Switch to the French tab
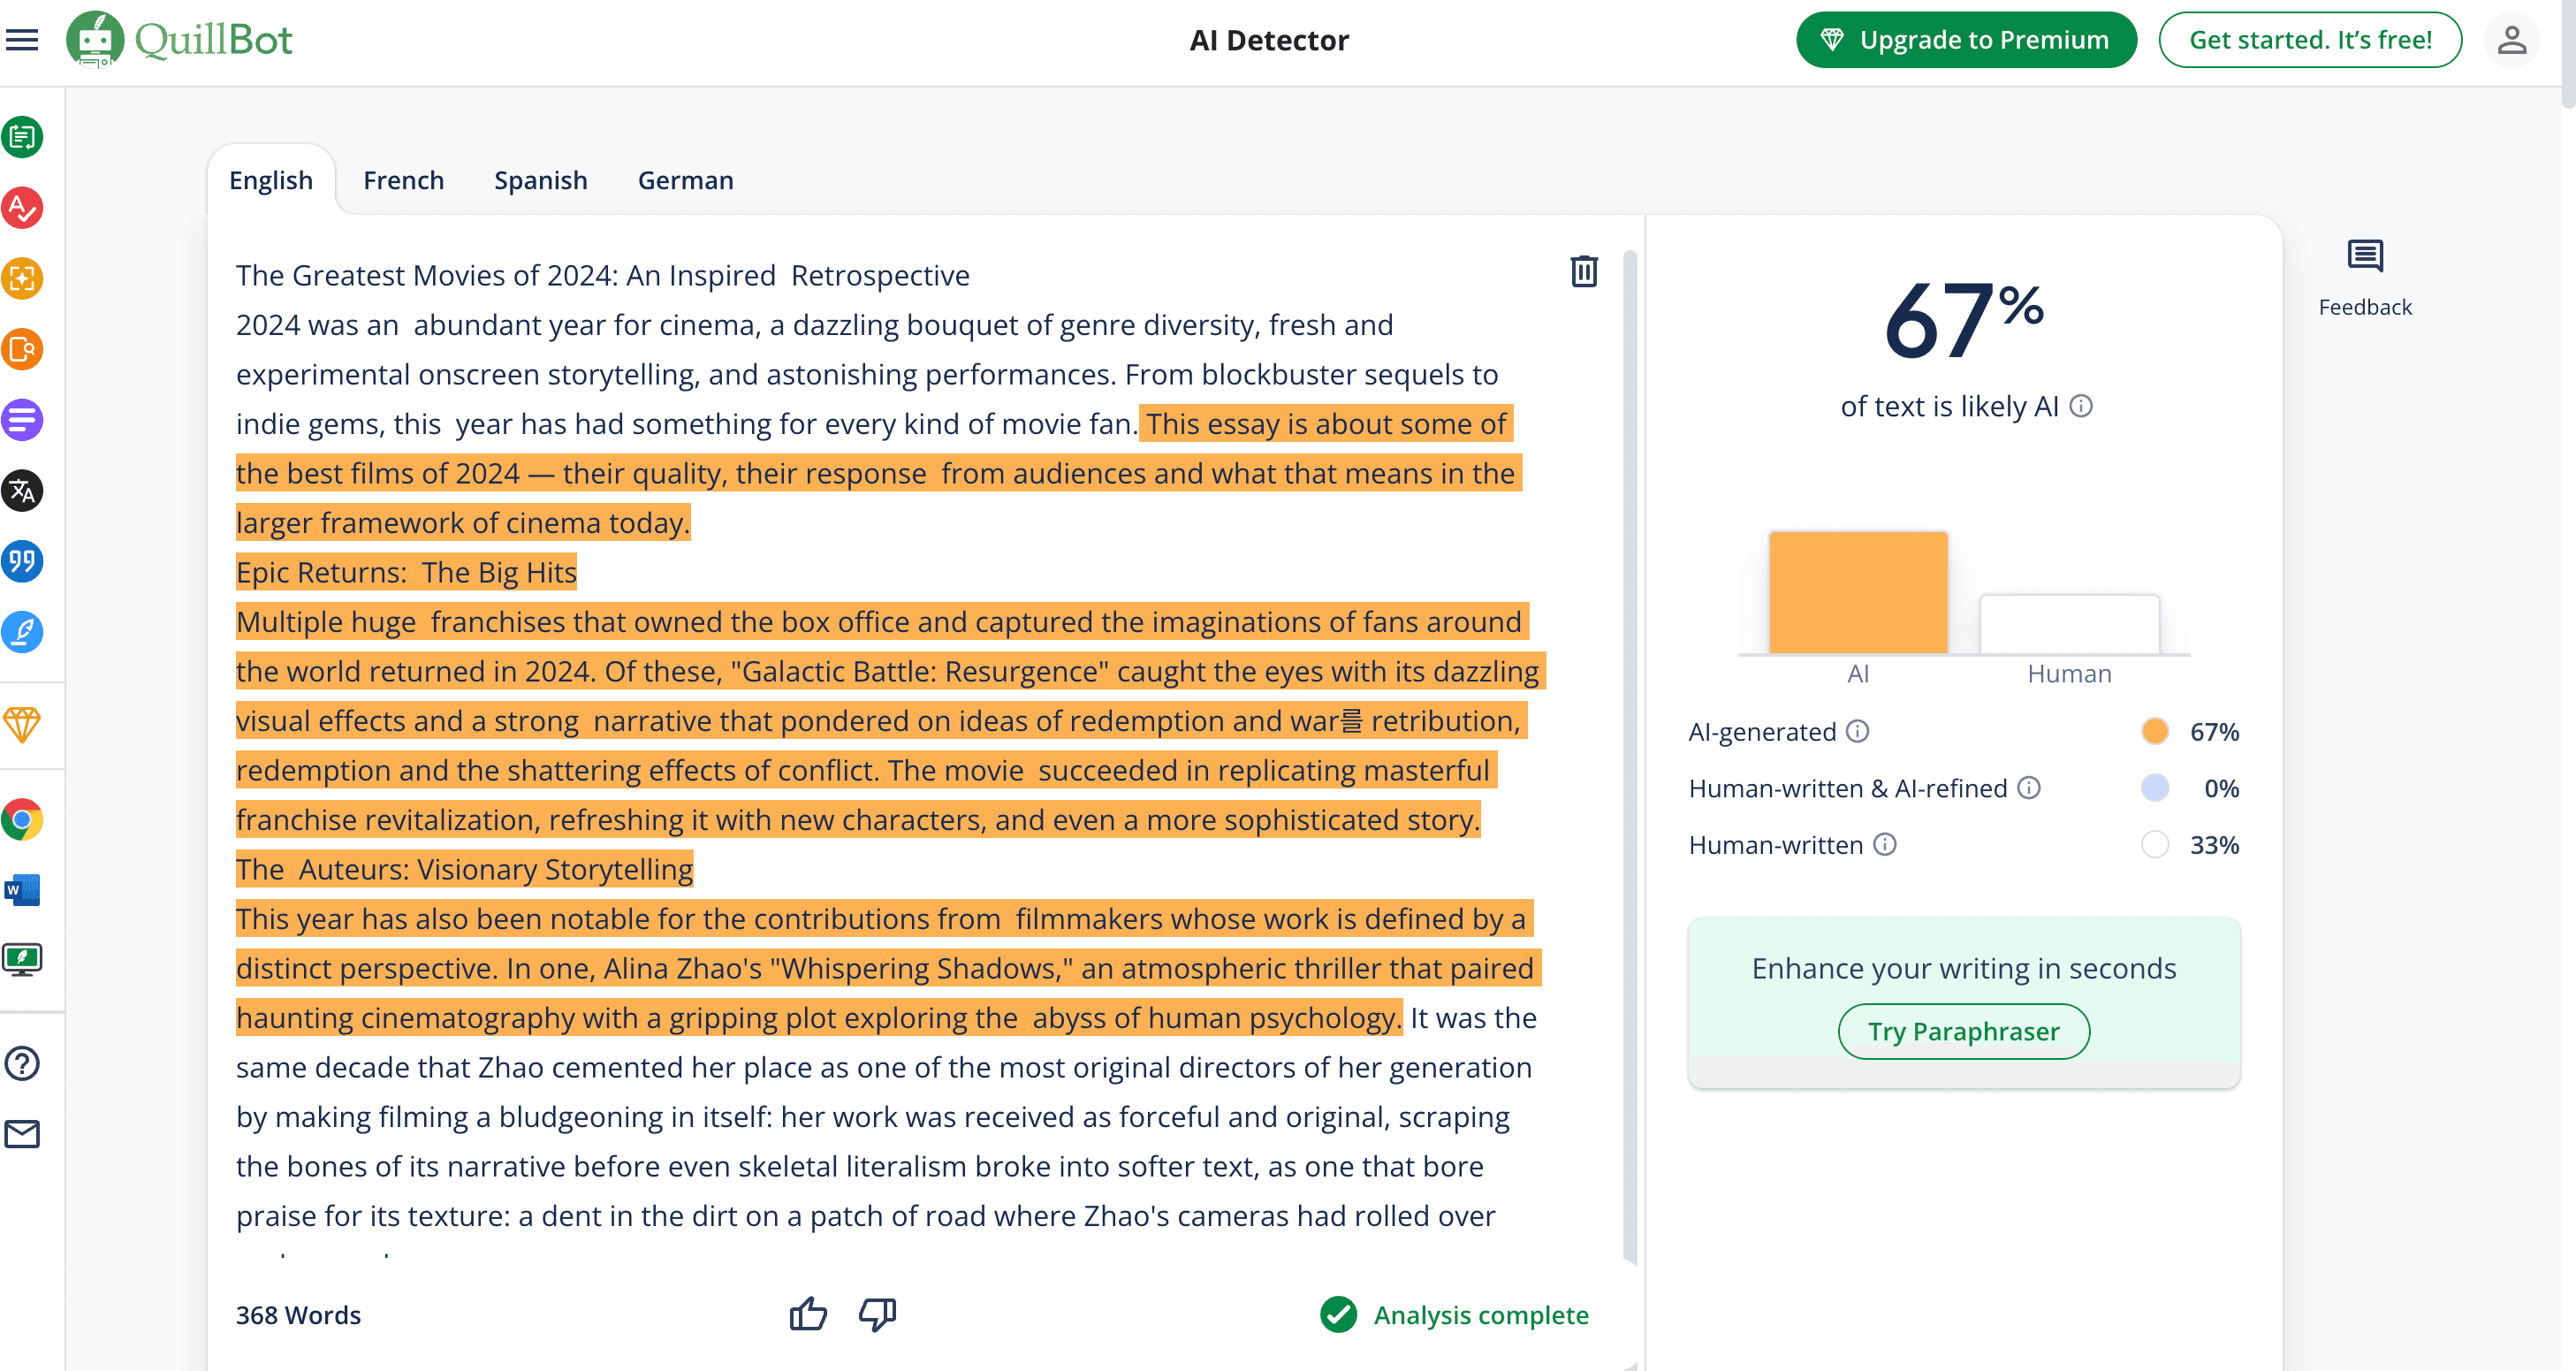 pyautogui.click(x=403, y=180)
